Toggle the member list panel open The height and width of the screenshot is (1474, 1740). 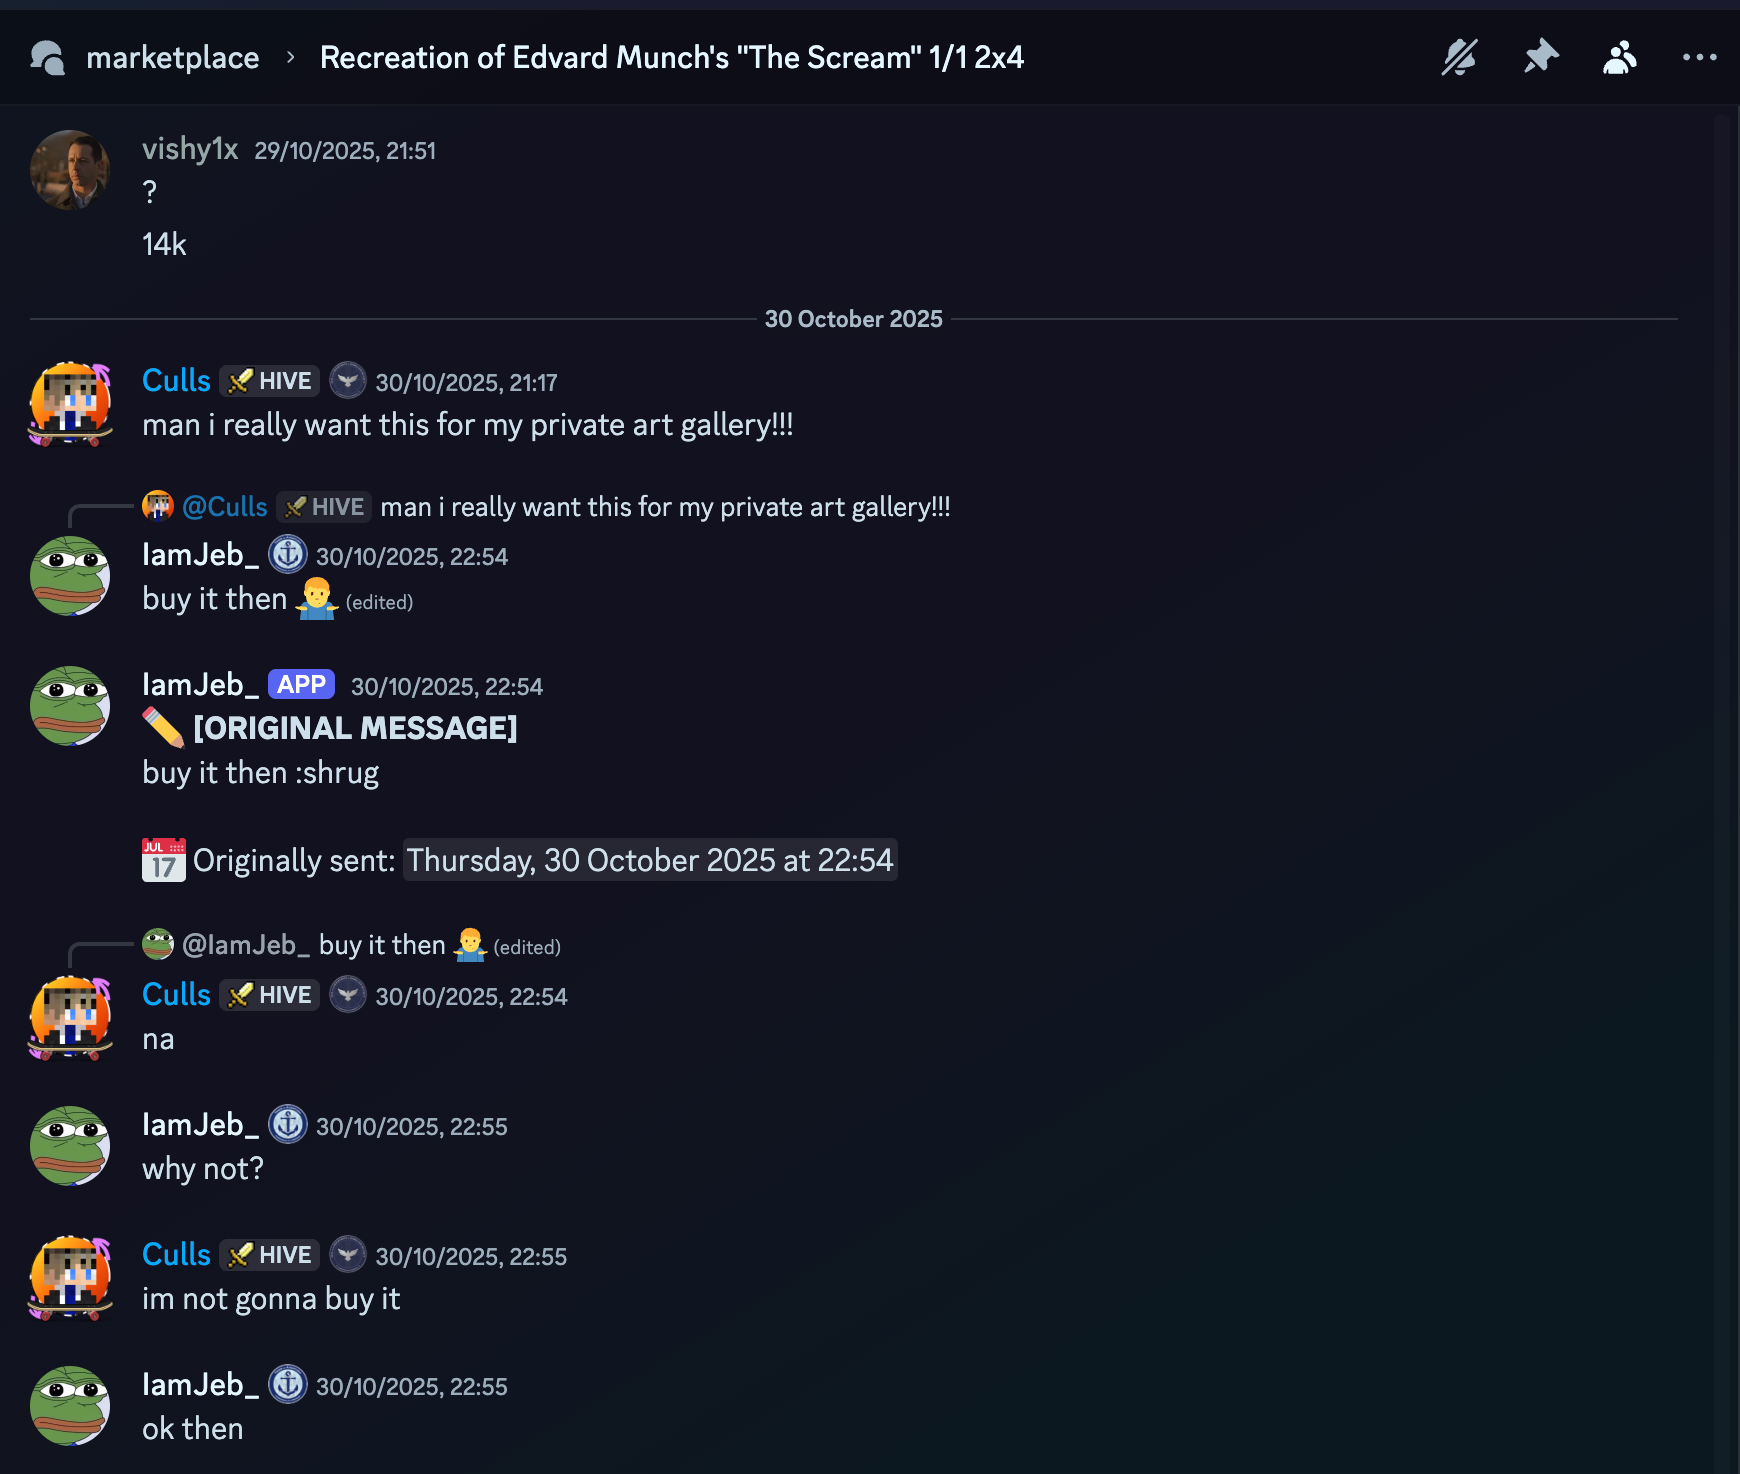pyautogui.click(x=1619, y=57)
